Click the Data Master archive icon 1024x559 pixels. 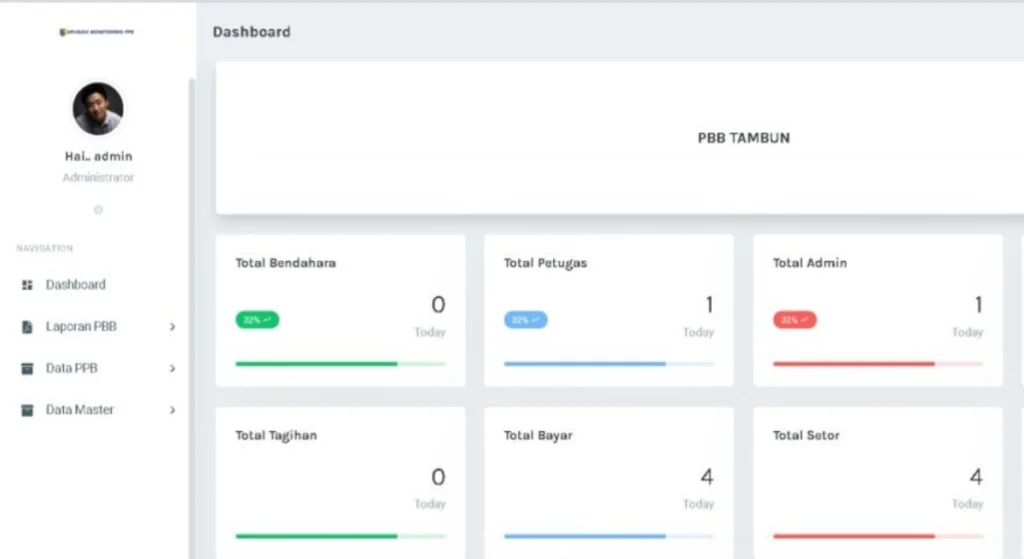(27, 411)
